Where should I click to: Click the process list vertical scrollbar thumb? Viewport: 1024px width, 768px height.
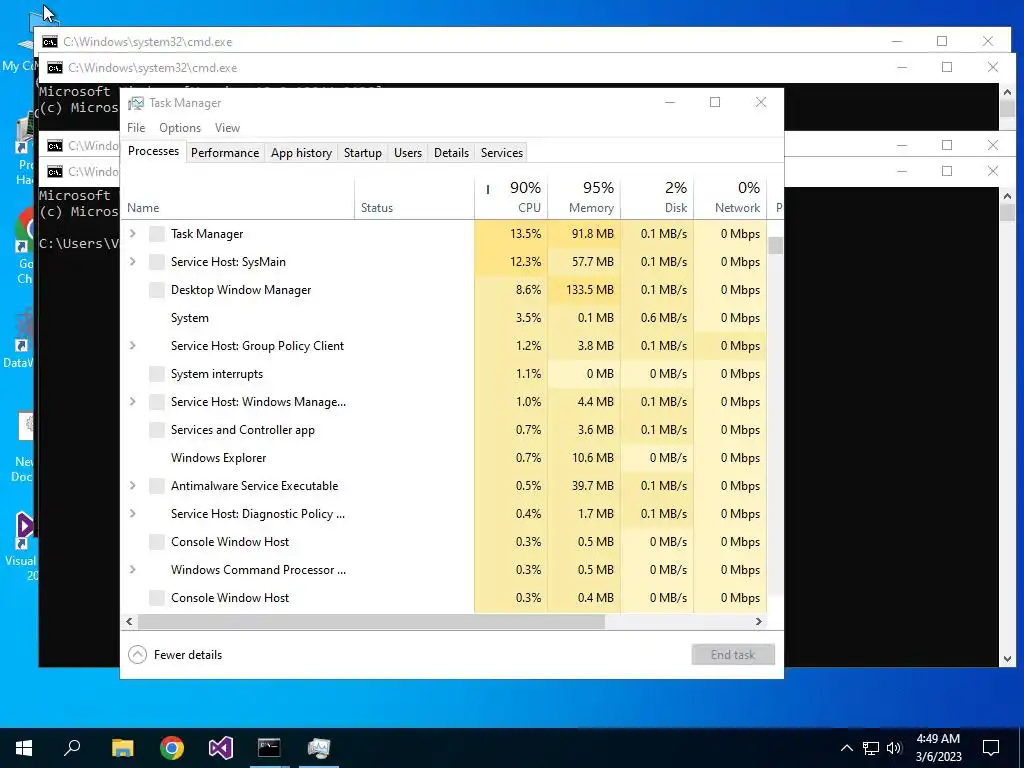[775, 246]
